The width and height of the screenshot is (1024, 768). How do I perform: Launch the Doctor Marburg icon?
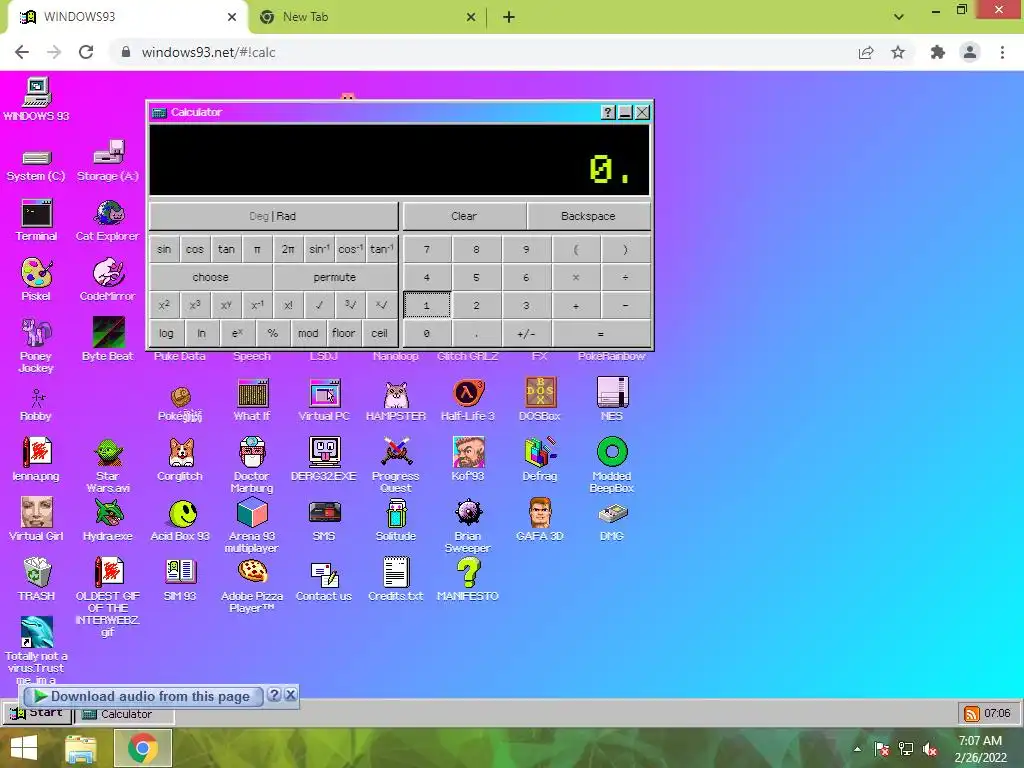[252, 465]
